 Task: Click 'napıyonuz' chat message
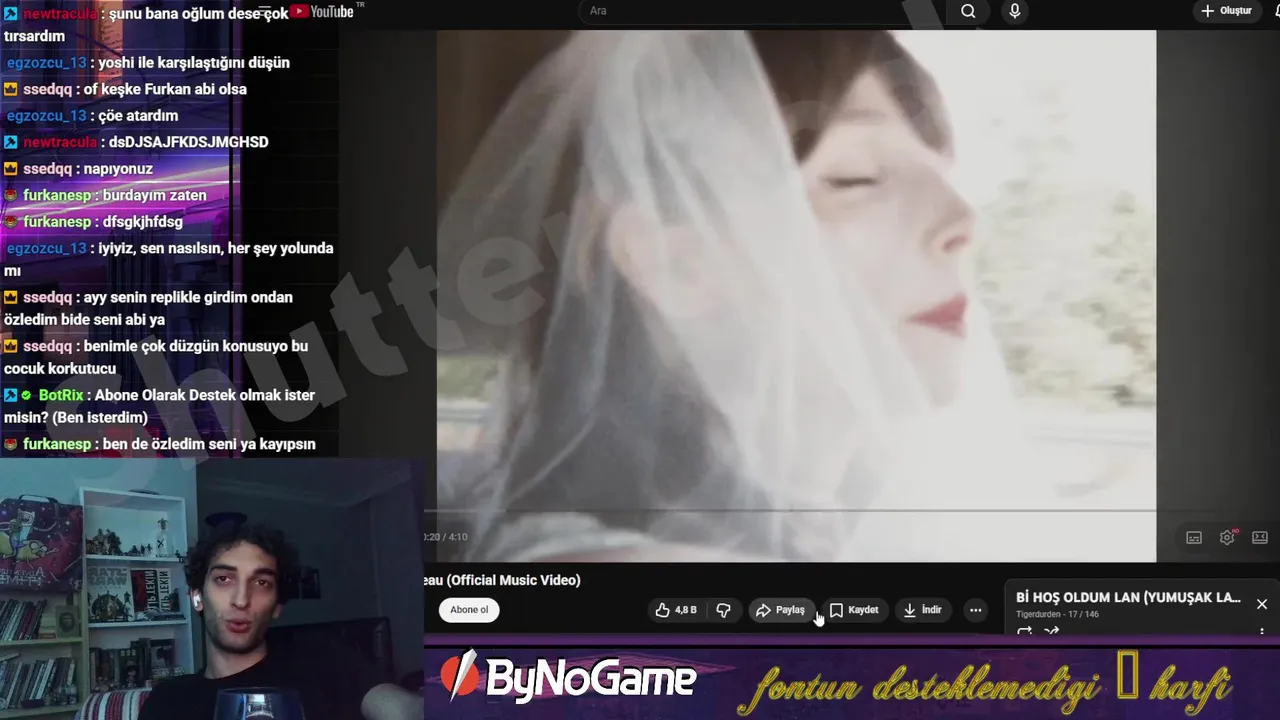tap(118, 169)
